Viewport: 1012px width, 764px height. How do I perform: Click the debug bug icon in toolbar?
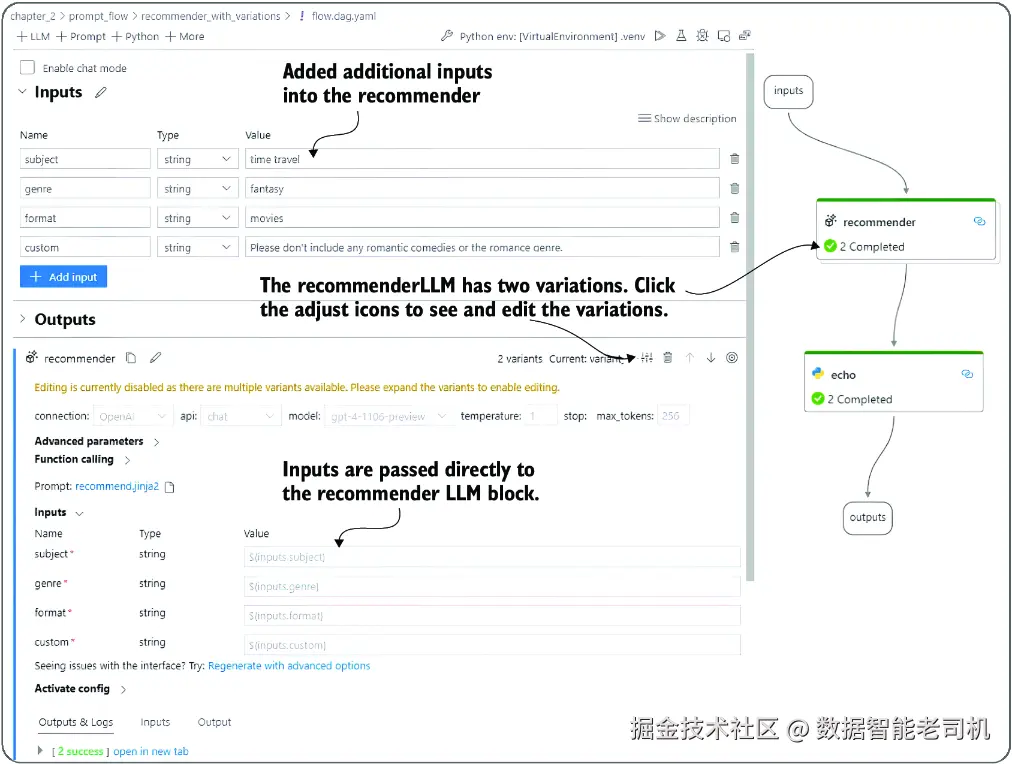(702, 36)
